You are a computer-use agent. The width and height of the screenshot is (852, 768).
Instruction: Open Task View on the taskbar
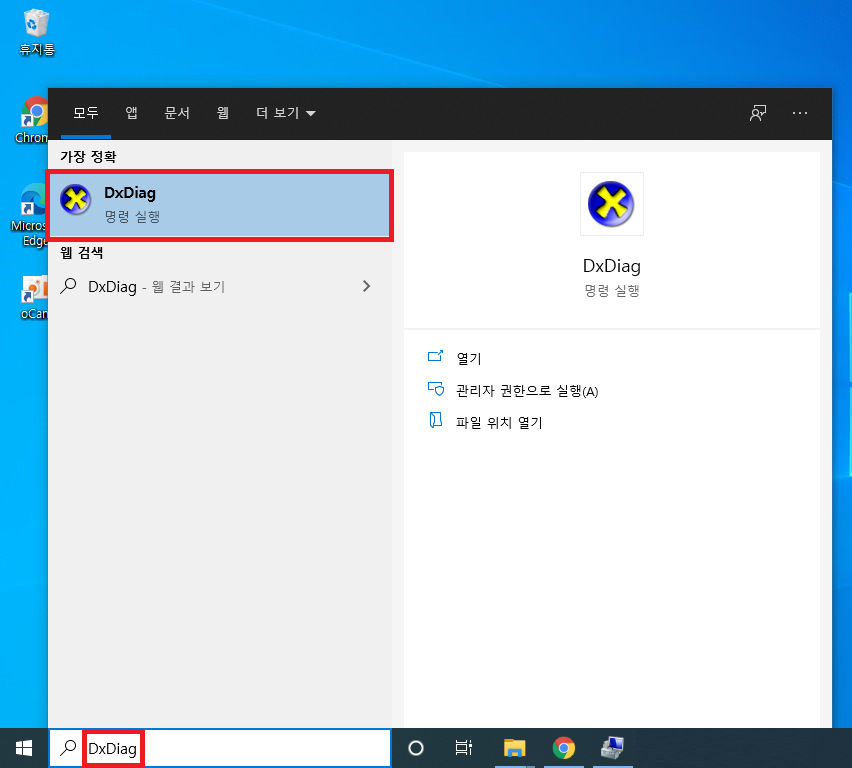click(463, 748)
